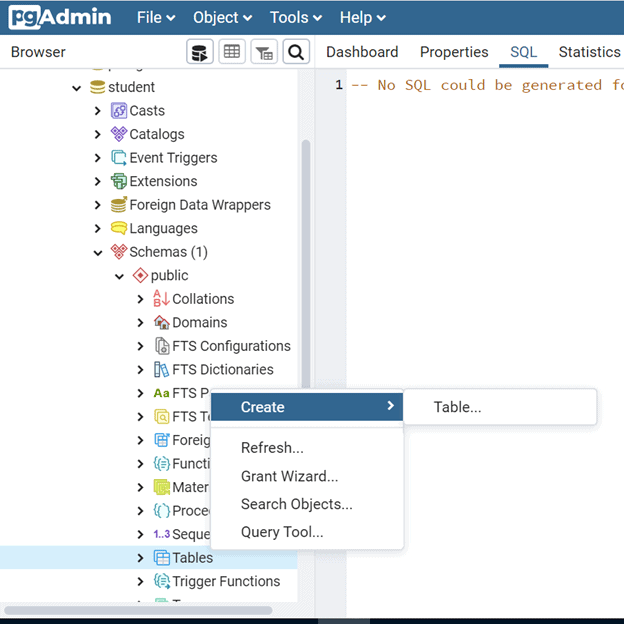Open the Tools menu
The image size is (624, 624).
(x=296, y=18)
